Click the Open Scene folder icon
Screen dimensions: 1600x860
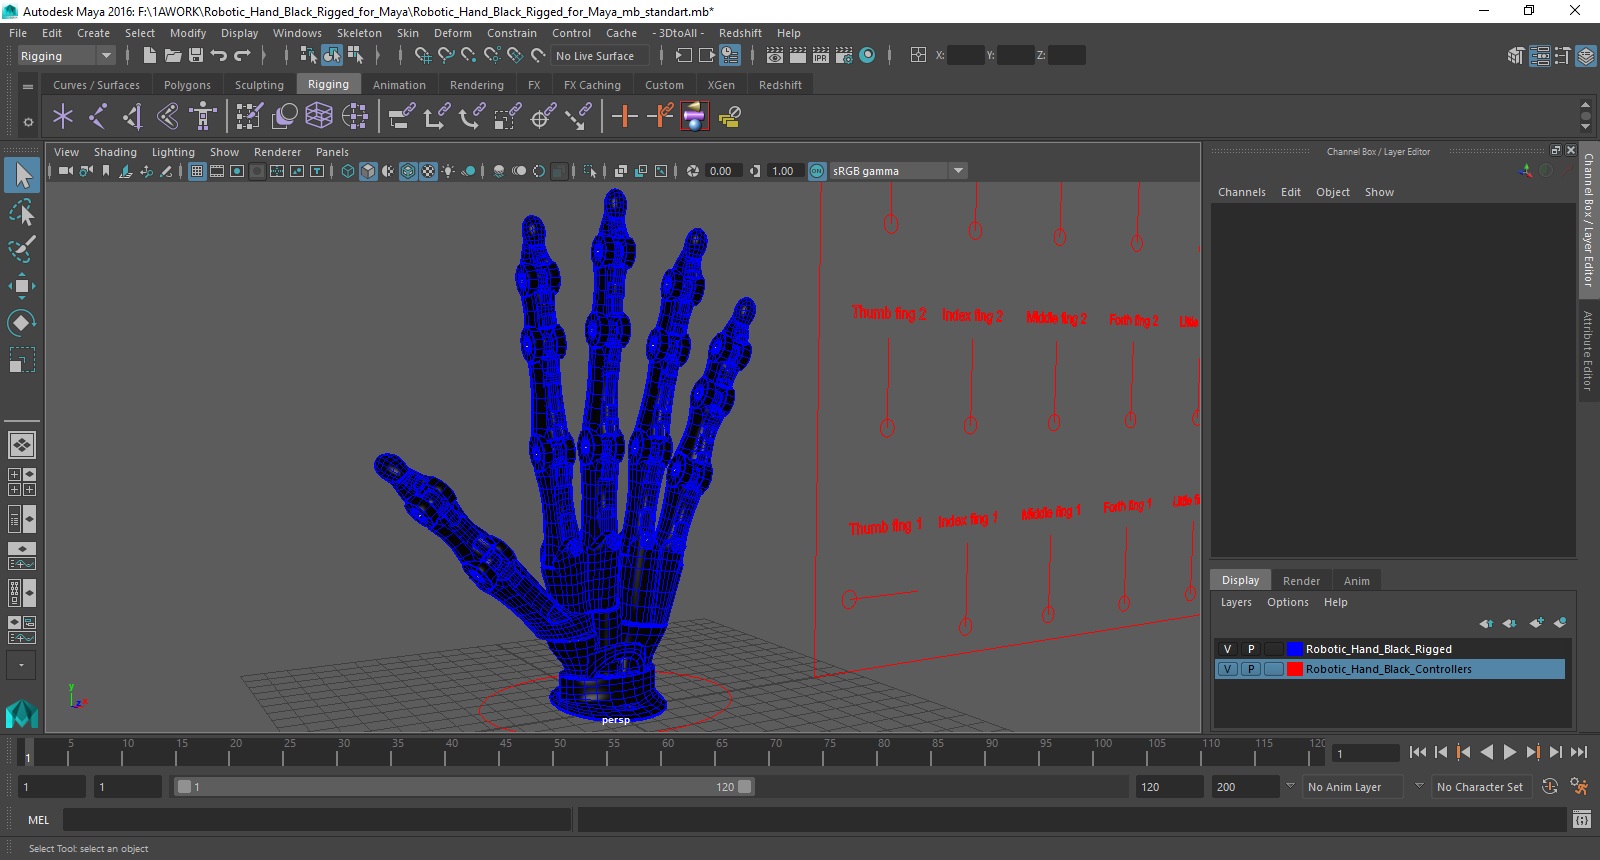tap(173, 55)
